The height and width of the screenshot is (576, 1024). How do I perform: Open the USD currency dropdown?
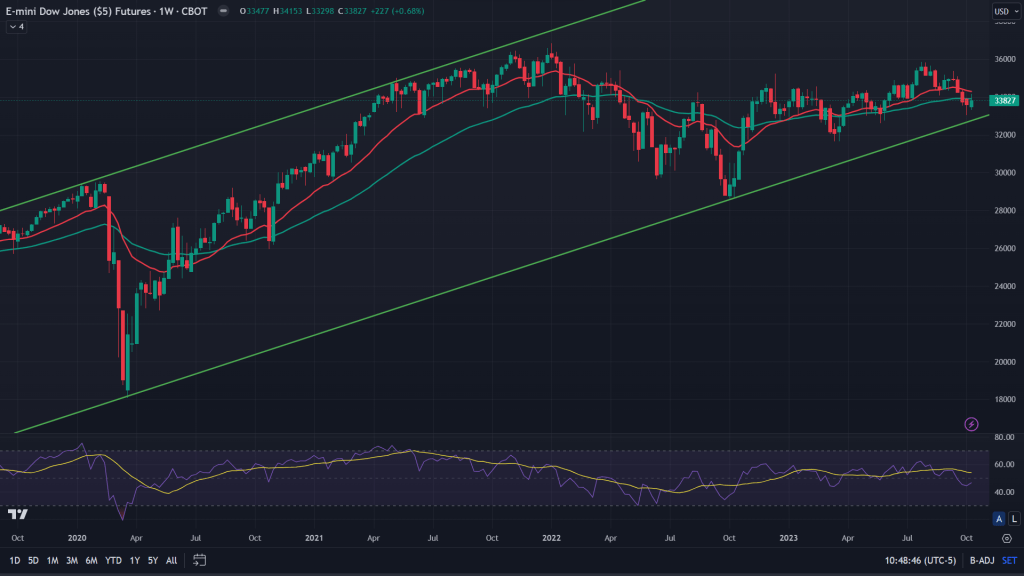pos(1004,12)
